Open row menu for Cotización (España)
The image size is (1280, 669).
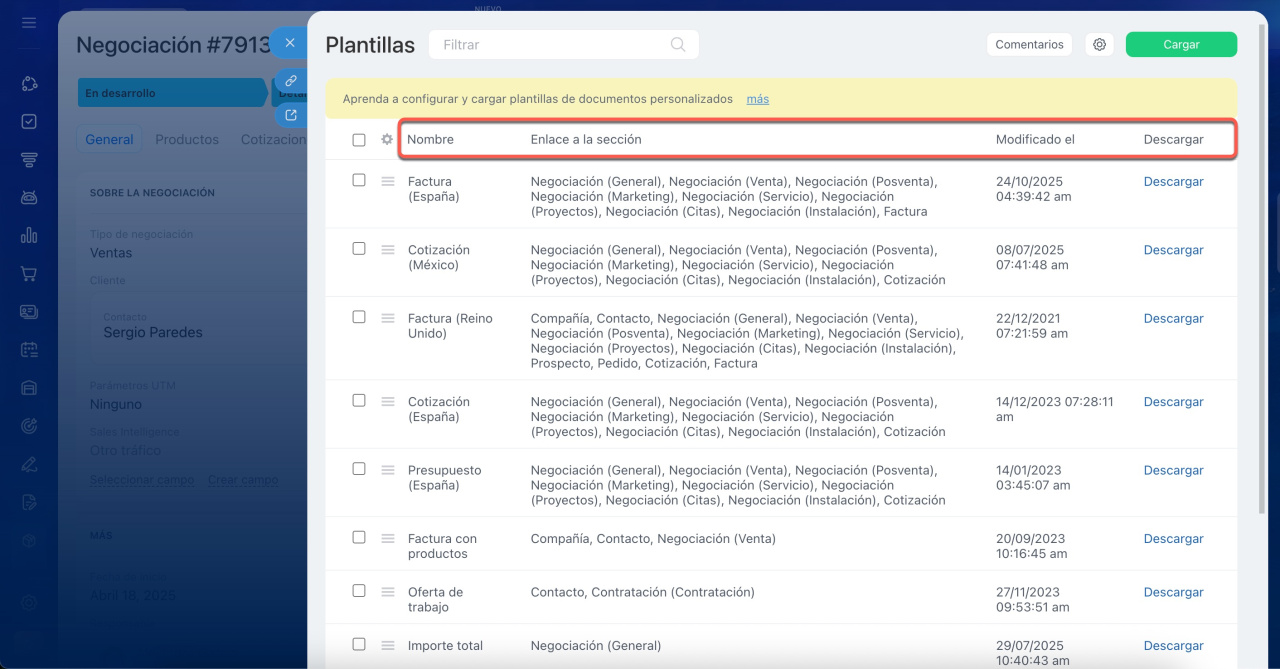(x=388, y=401)
